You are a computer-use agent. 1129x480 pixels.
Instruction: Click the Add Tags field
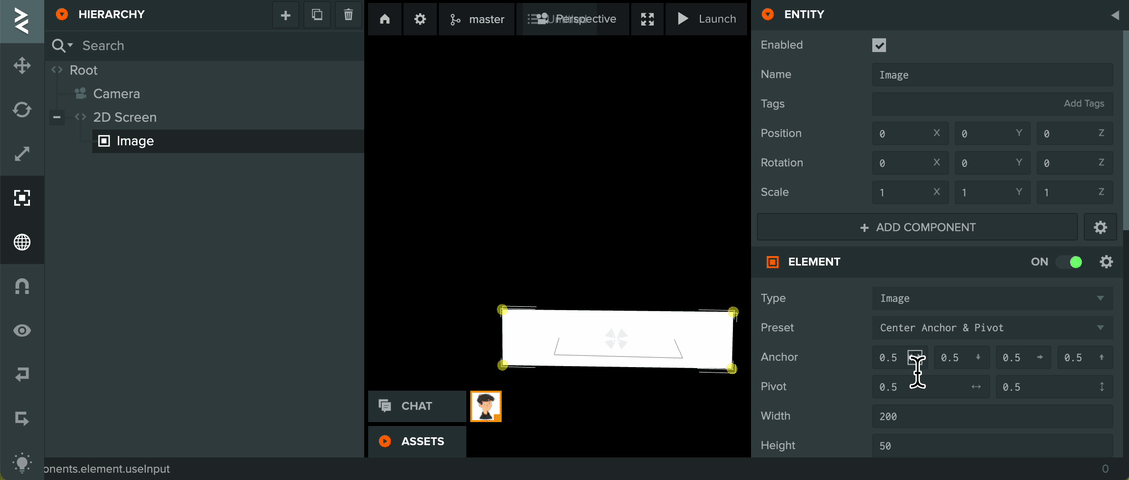(x=992, y=104)
